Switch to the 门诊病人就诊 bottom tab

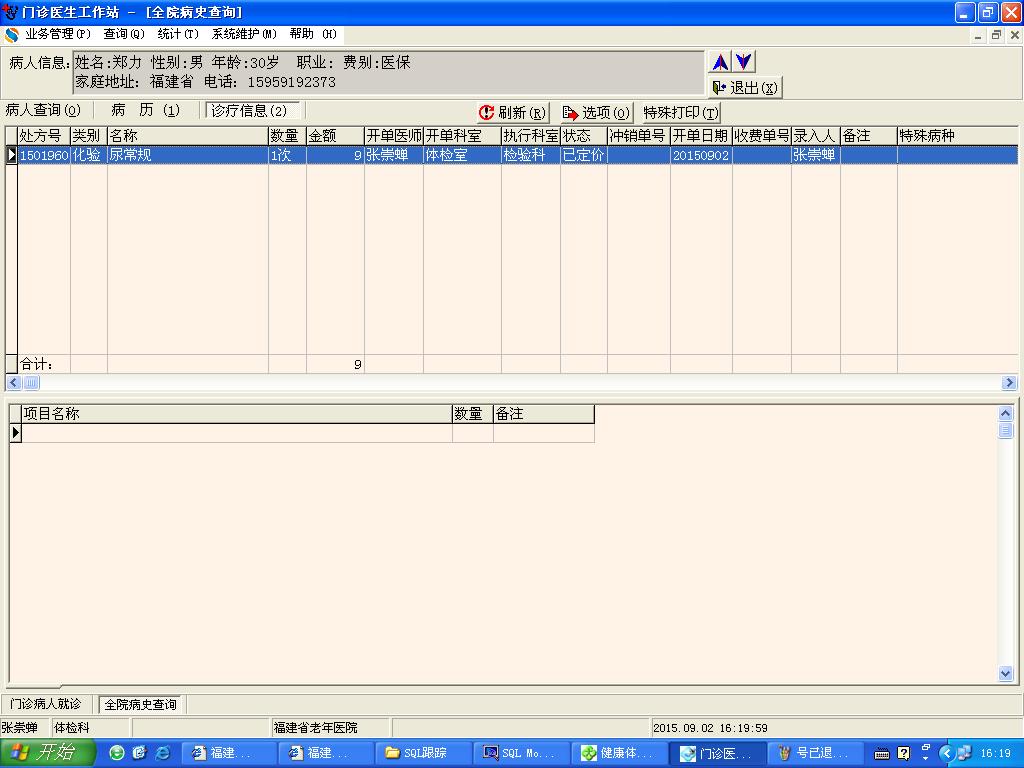pos(46,704)
